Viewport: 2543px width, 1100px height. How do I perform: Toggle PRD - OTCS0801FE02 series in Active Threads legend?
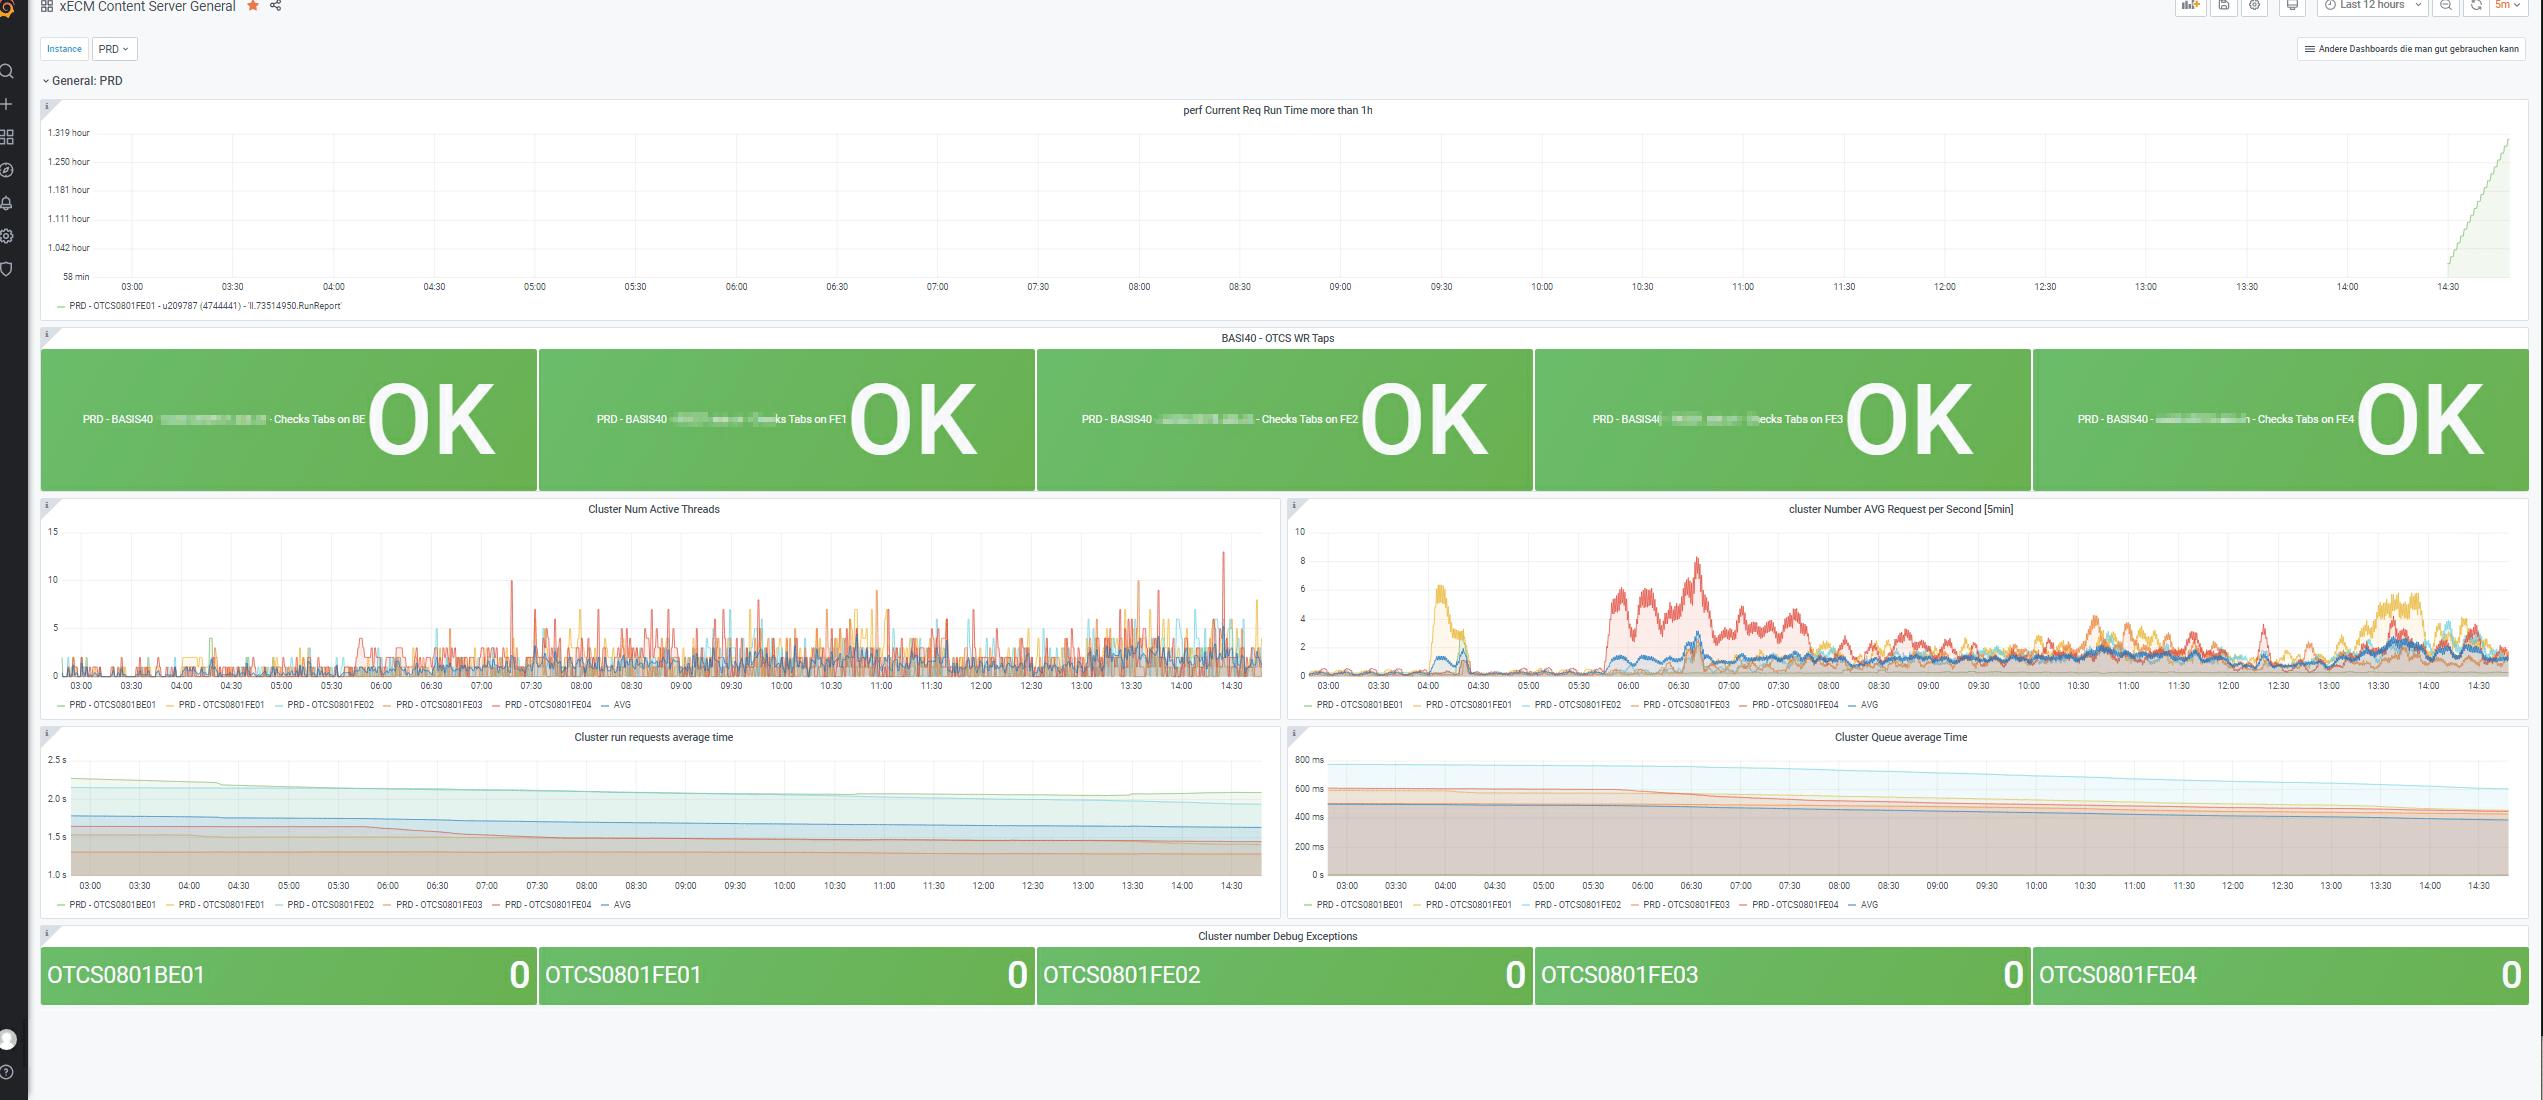tap(330, 705)
